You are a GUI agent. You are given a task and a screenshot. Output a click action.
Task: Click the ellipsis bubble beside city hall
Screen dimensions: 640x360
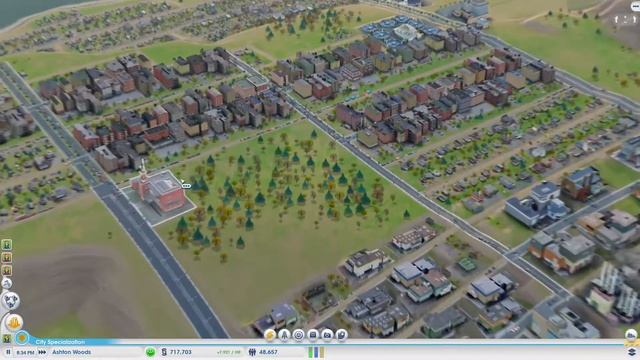tap(187, 186)
